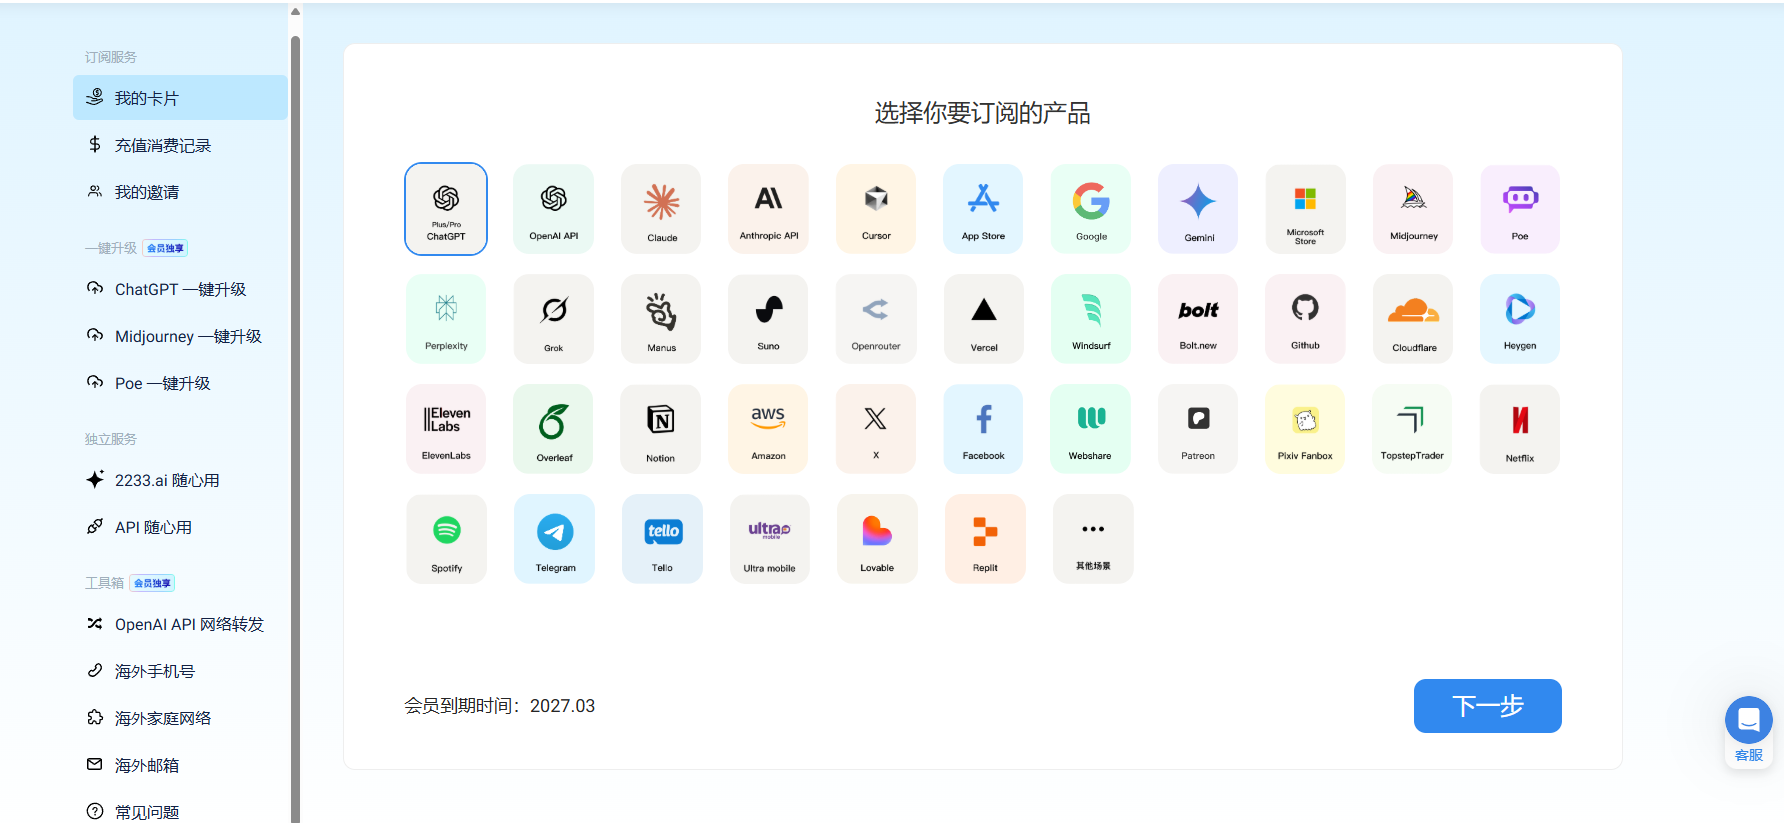
Task: Select the ChatGPT Plus/Pro product card
Action: point(446,209)
